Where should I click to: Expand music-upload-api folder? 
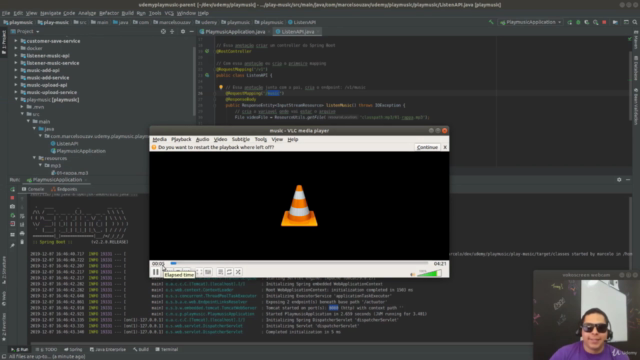tap(16, 85)
